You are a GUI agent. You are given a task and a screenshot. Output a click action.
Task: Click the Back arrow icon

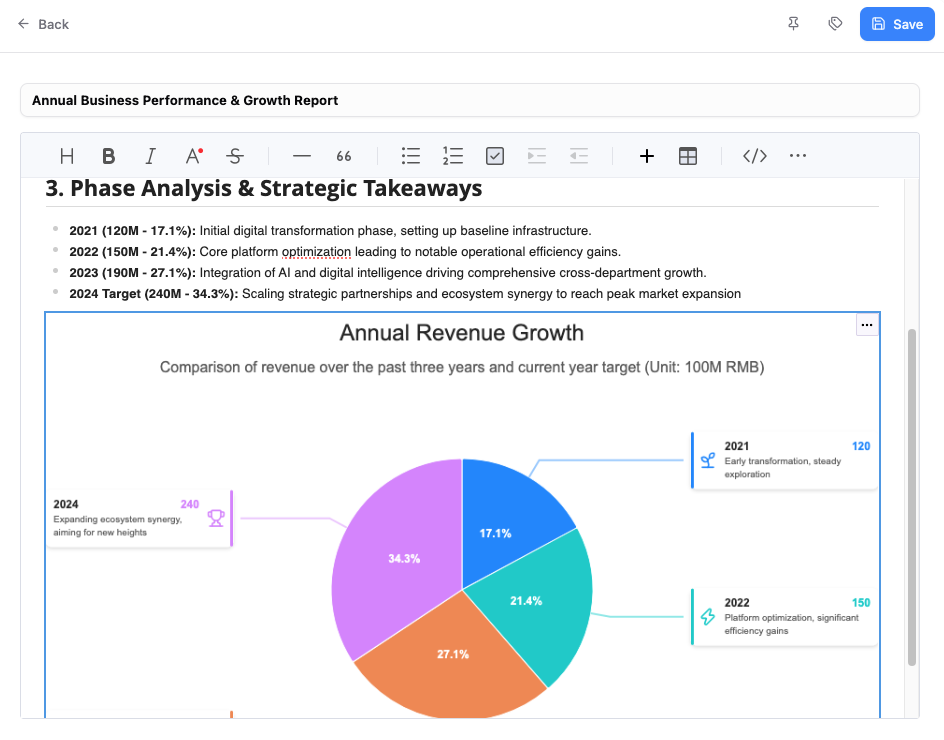23,24
